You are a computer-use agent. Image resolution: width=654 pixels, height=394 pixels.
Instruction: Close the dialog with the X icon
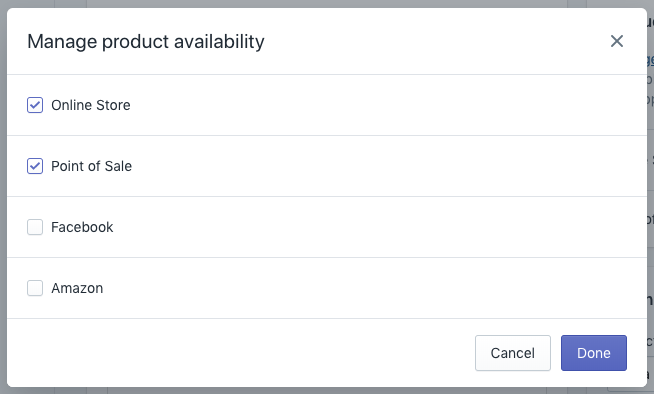coord(616,41)
